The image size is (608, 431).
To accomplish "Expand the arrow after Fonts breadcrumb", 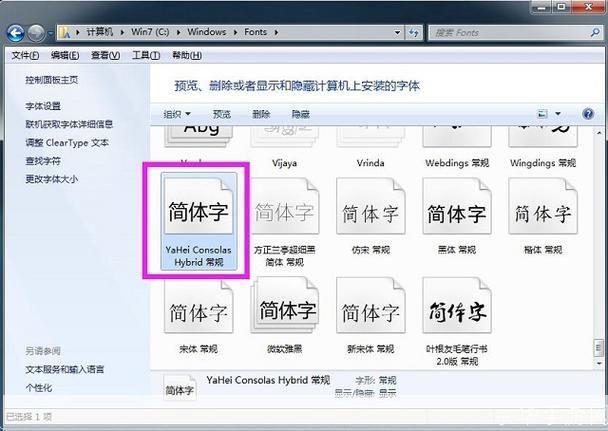I will click(276, 33).
